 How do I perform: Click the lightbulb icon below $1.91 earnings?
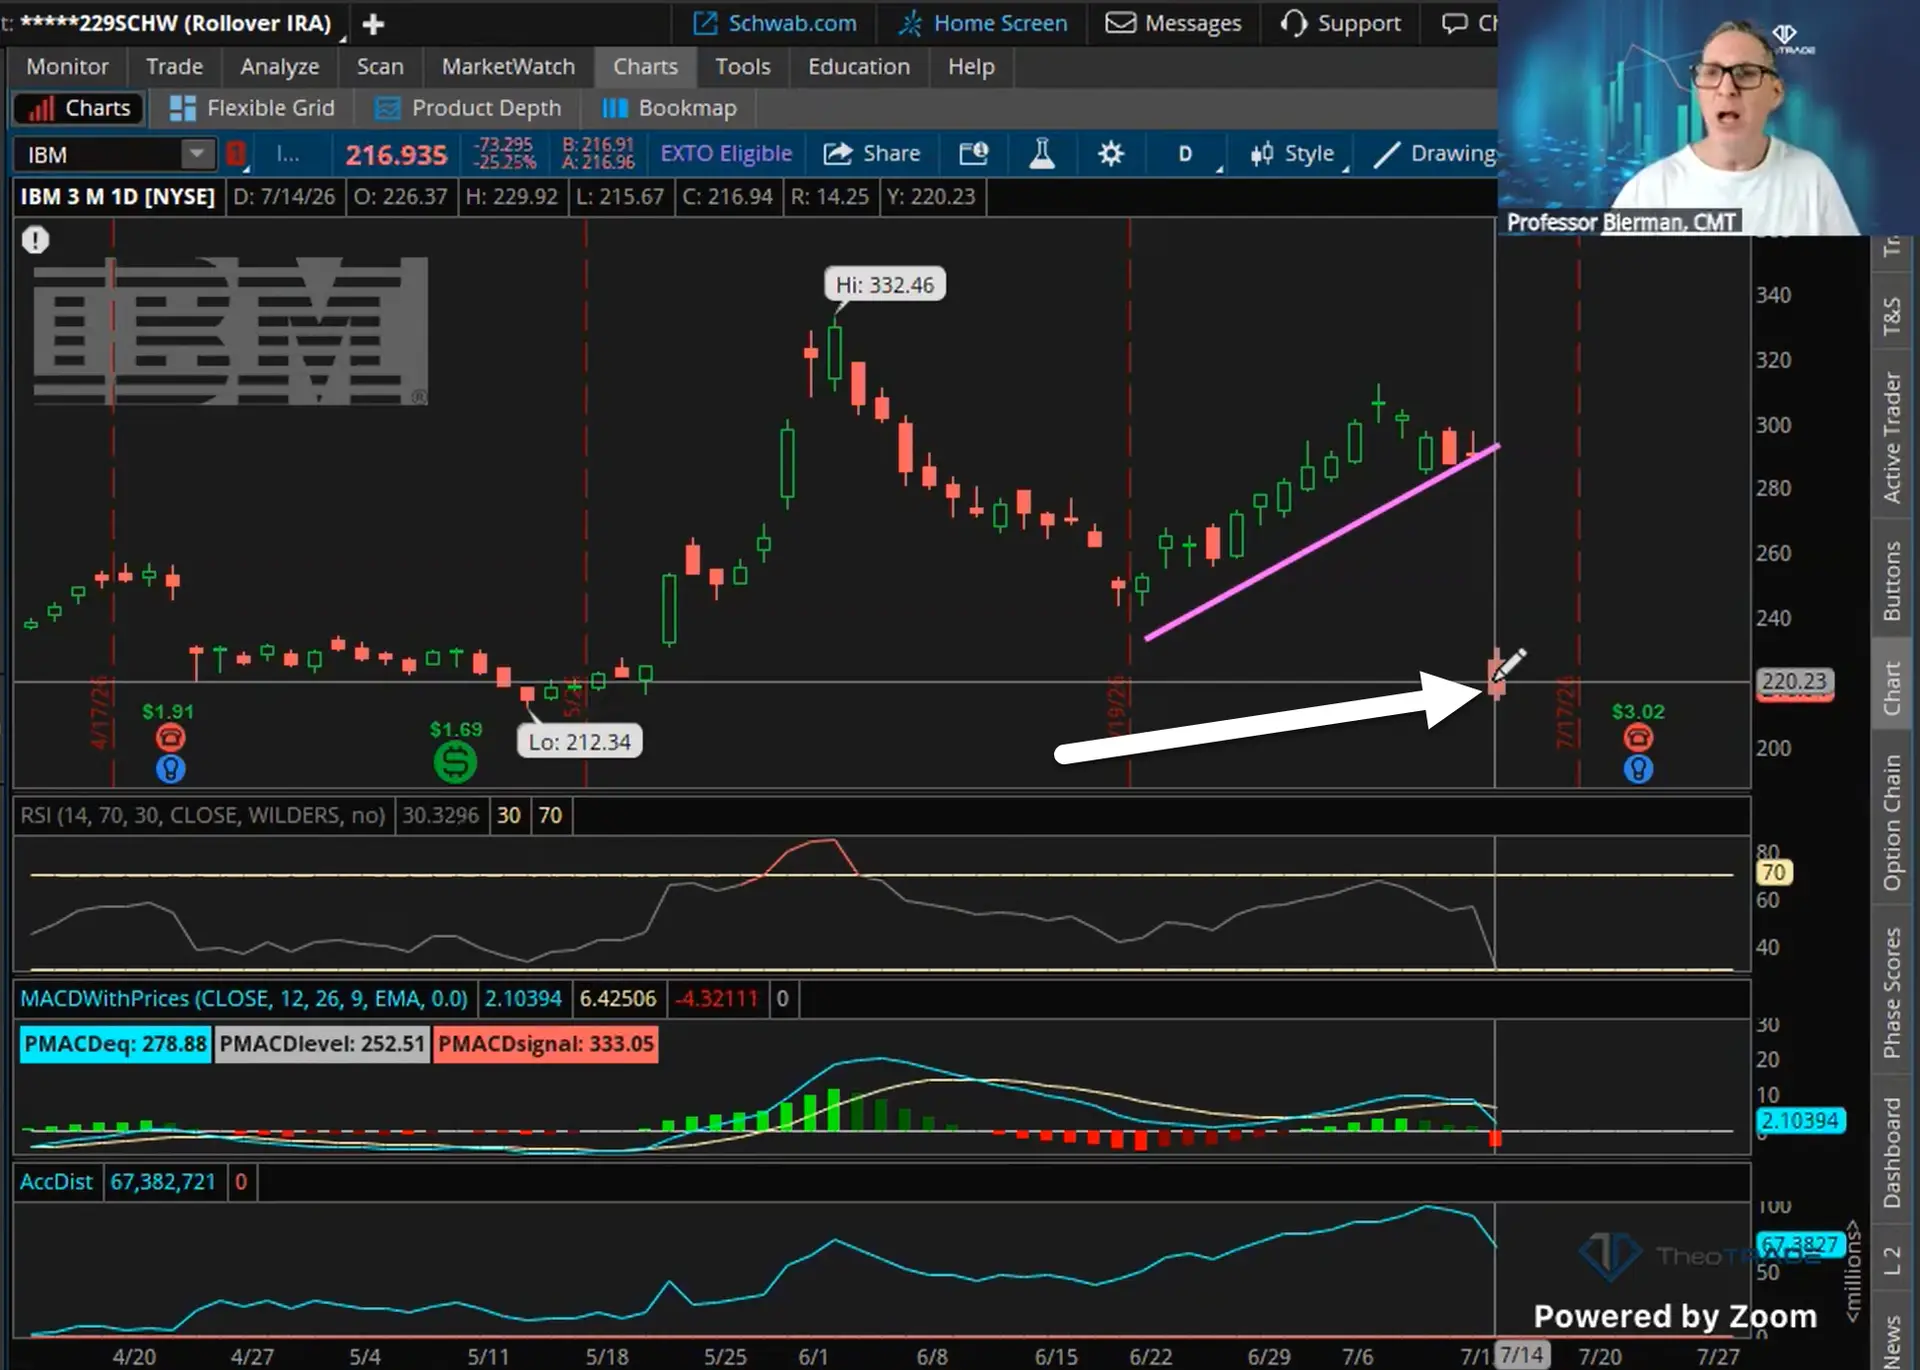coord(170,769)
